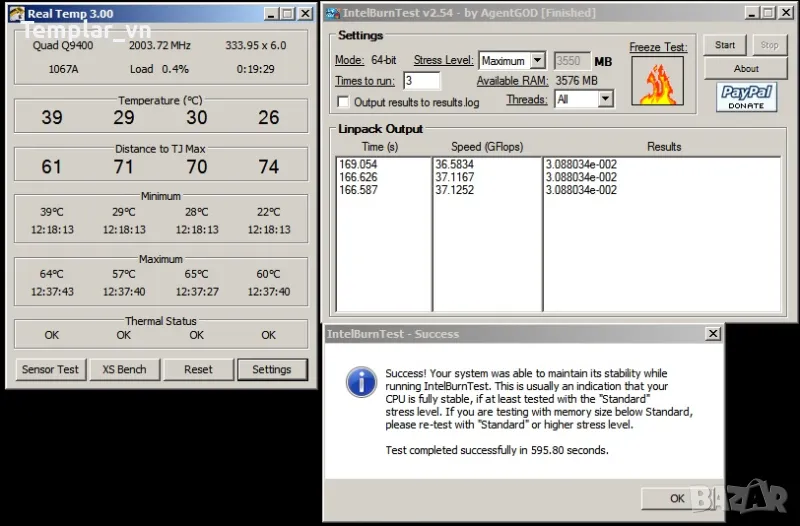Minimize the Real Temp window
Image resolution: width=800 pixels, height=526 pixels.
[269, 14]
